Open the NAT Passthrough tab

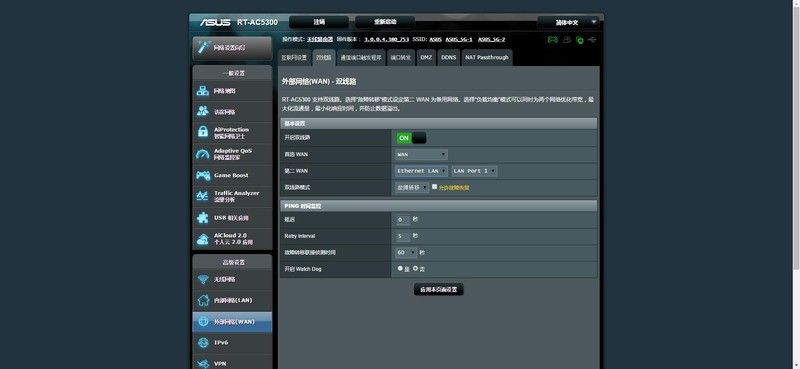(487, 58)
